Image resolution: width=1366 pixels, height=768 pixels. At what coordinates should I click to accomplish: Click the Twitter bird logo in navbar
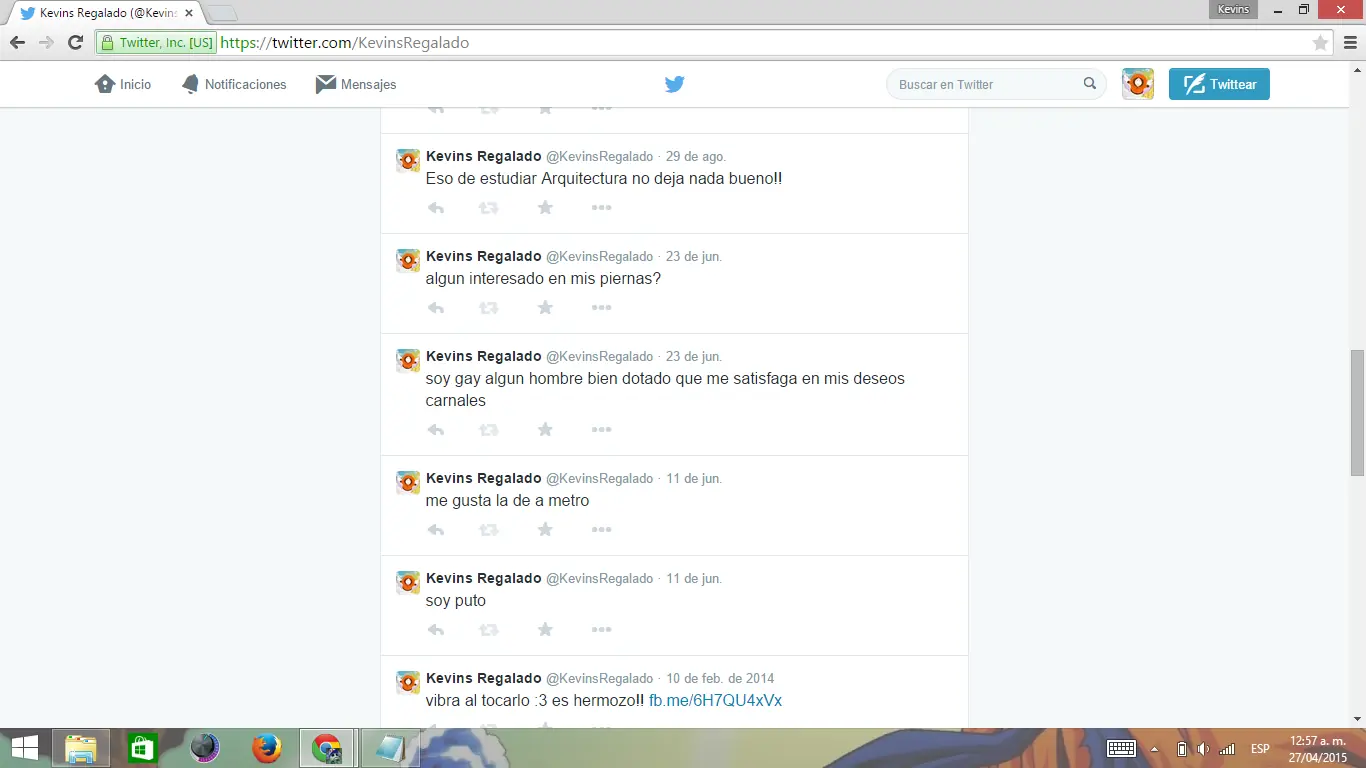pos(675,84)
